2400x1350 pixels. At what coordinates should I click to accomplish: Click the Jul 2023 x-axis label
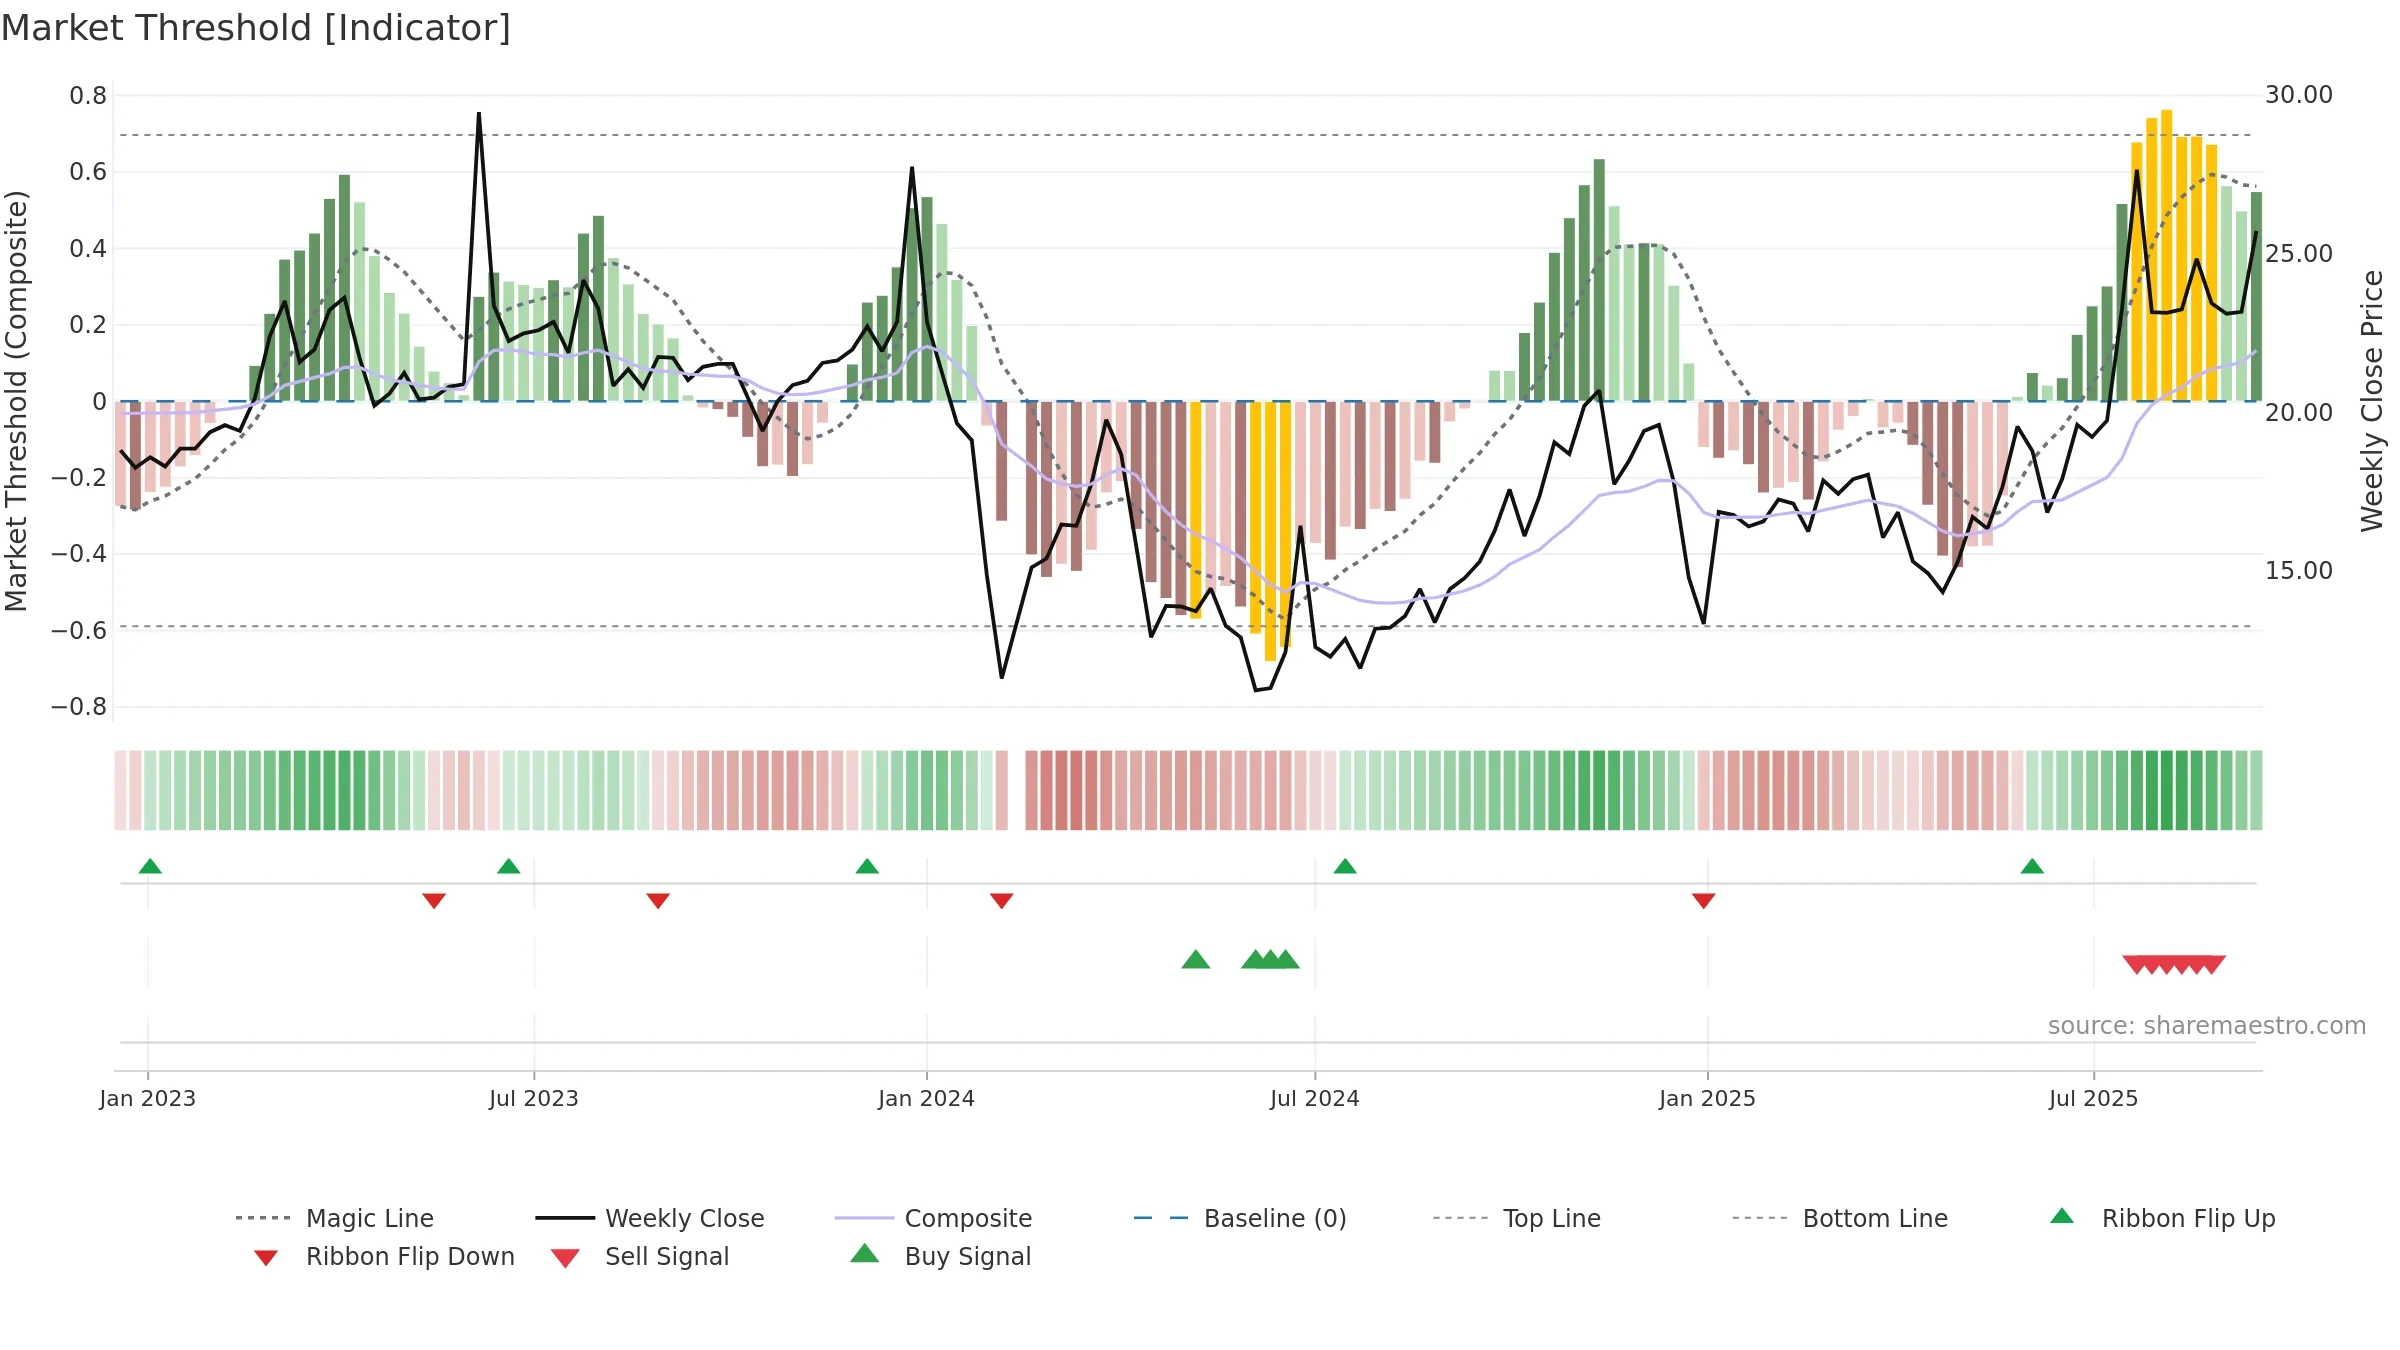(x=534, y=1098)
